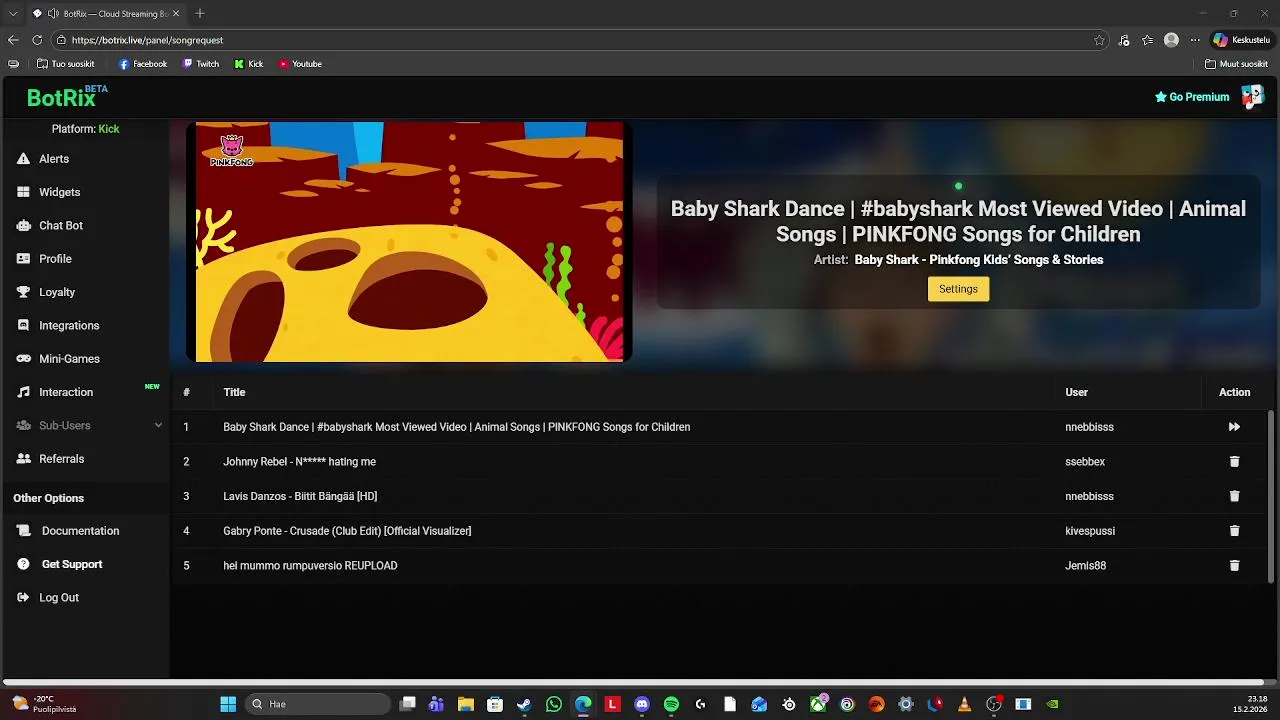
Task: Open the Copilot Keskustelu button
Action: point(1241,40)
